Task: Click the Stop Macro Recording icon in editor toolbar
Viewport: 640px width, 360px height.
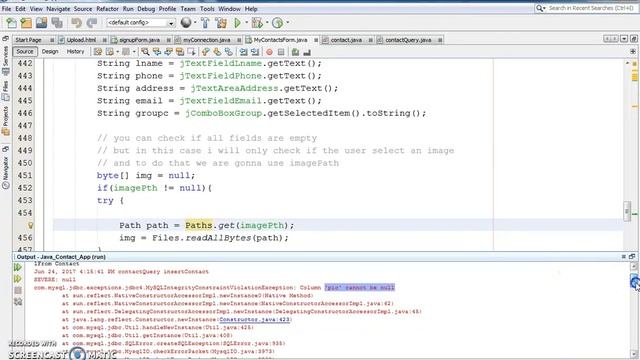Action: tap(281, 52)
